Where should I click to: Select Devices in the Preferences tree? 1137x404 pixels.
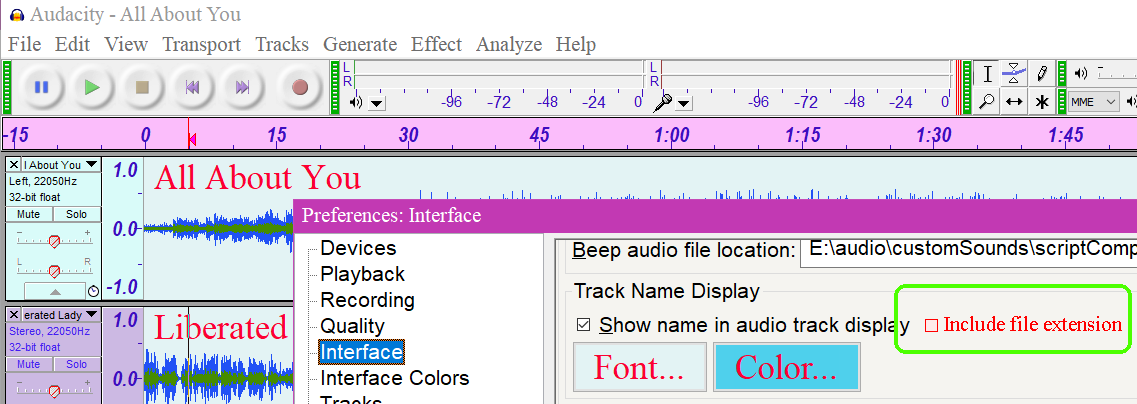point(358,248)
